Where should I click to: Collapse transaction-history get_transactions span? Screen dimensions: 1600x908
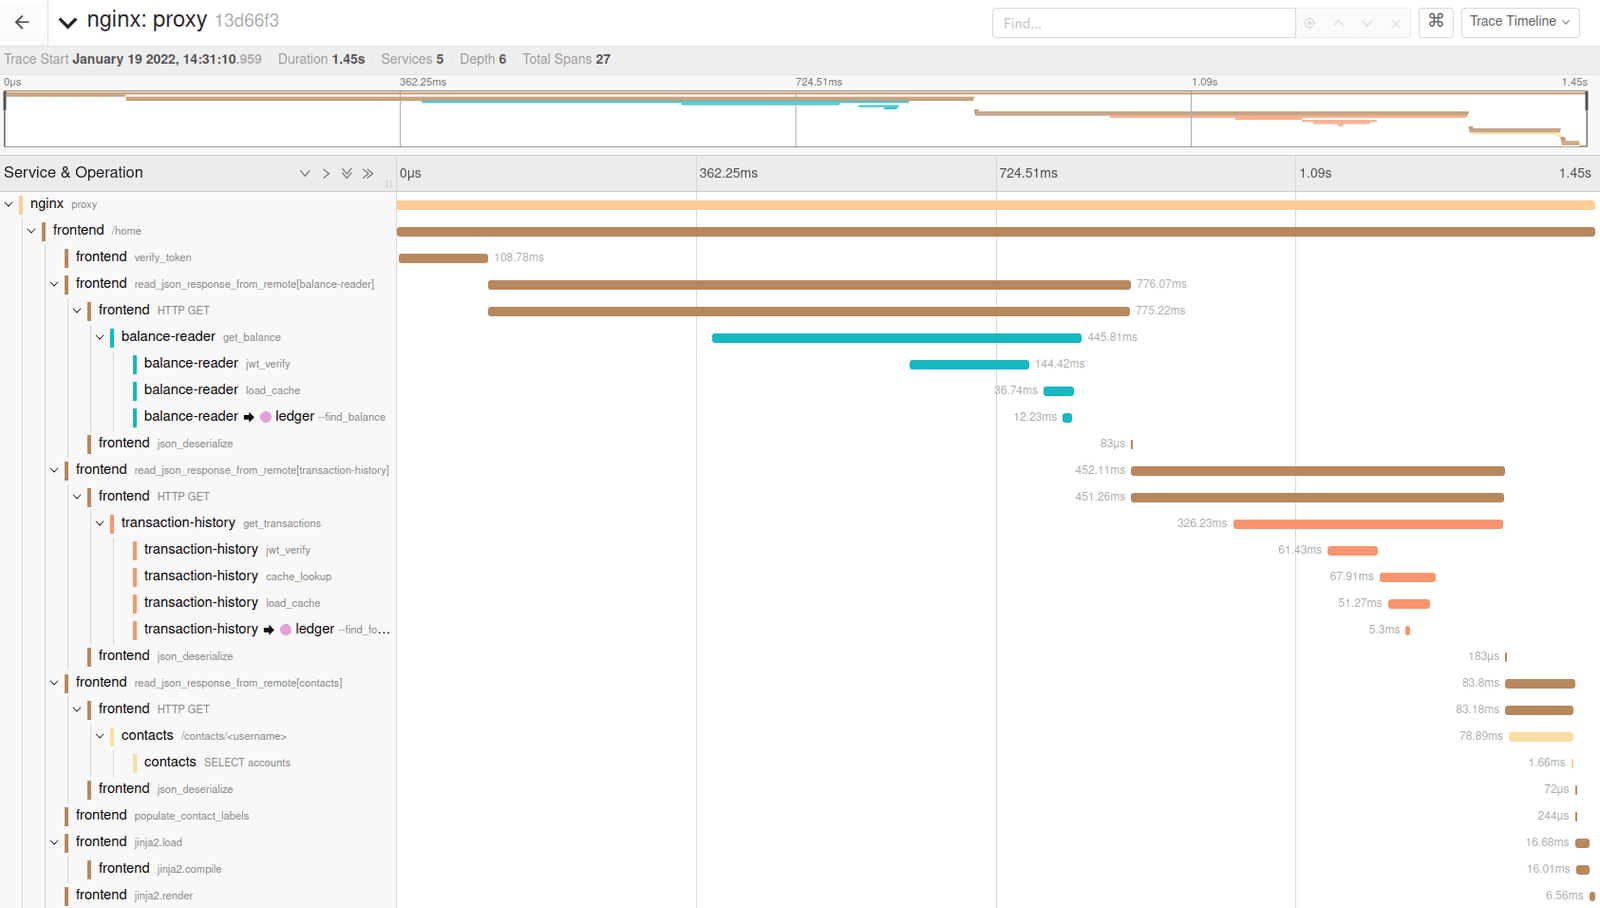tap(100, 523)
